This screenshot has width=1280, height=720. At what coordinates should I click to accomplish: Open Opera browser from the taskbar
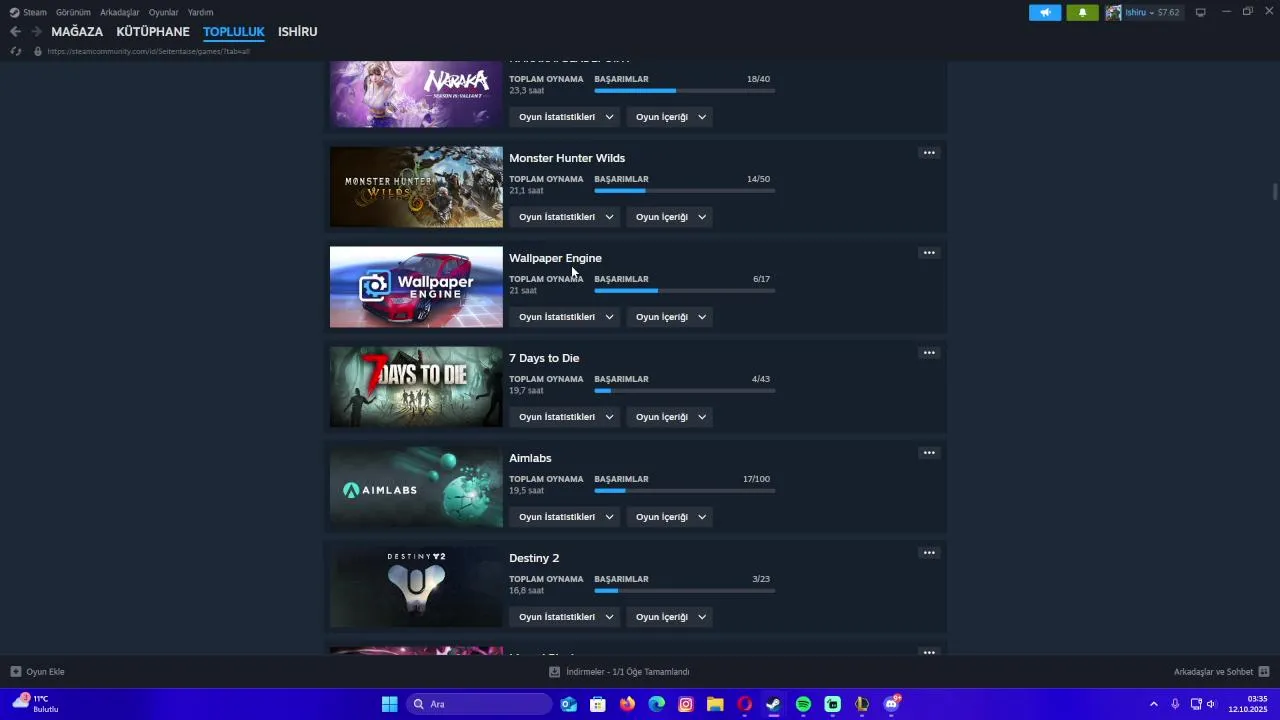[744, 704]
